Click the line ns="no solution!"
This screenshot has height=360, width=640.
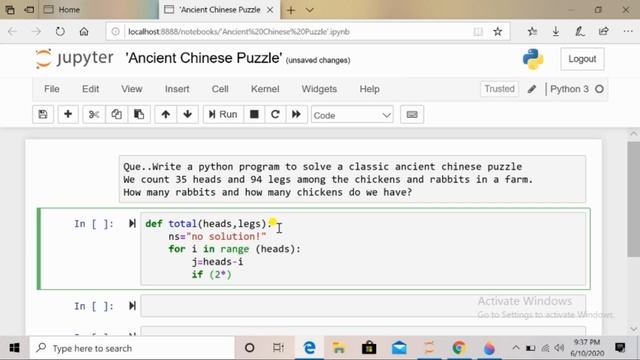217,236
